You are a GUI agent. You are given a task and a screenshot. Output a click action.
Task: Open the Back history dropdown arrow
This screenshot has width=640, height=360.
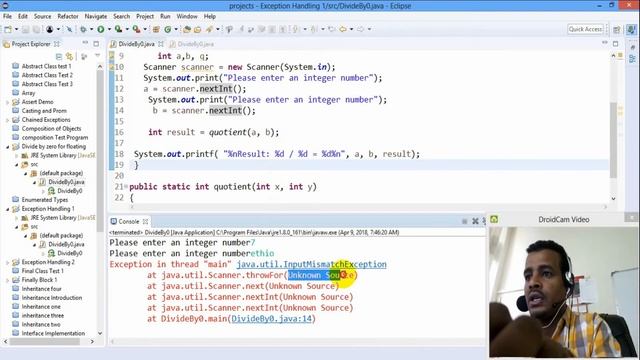tap(351, 29)
